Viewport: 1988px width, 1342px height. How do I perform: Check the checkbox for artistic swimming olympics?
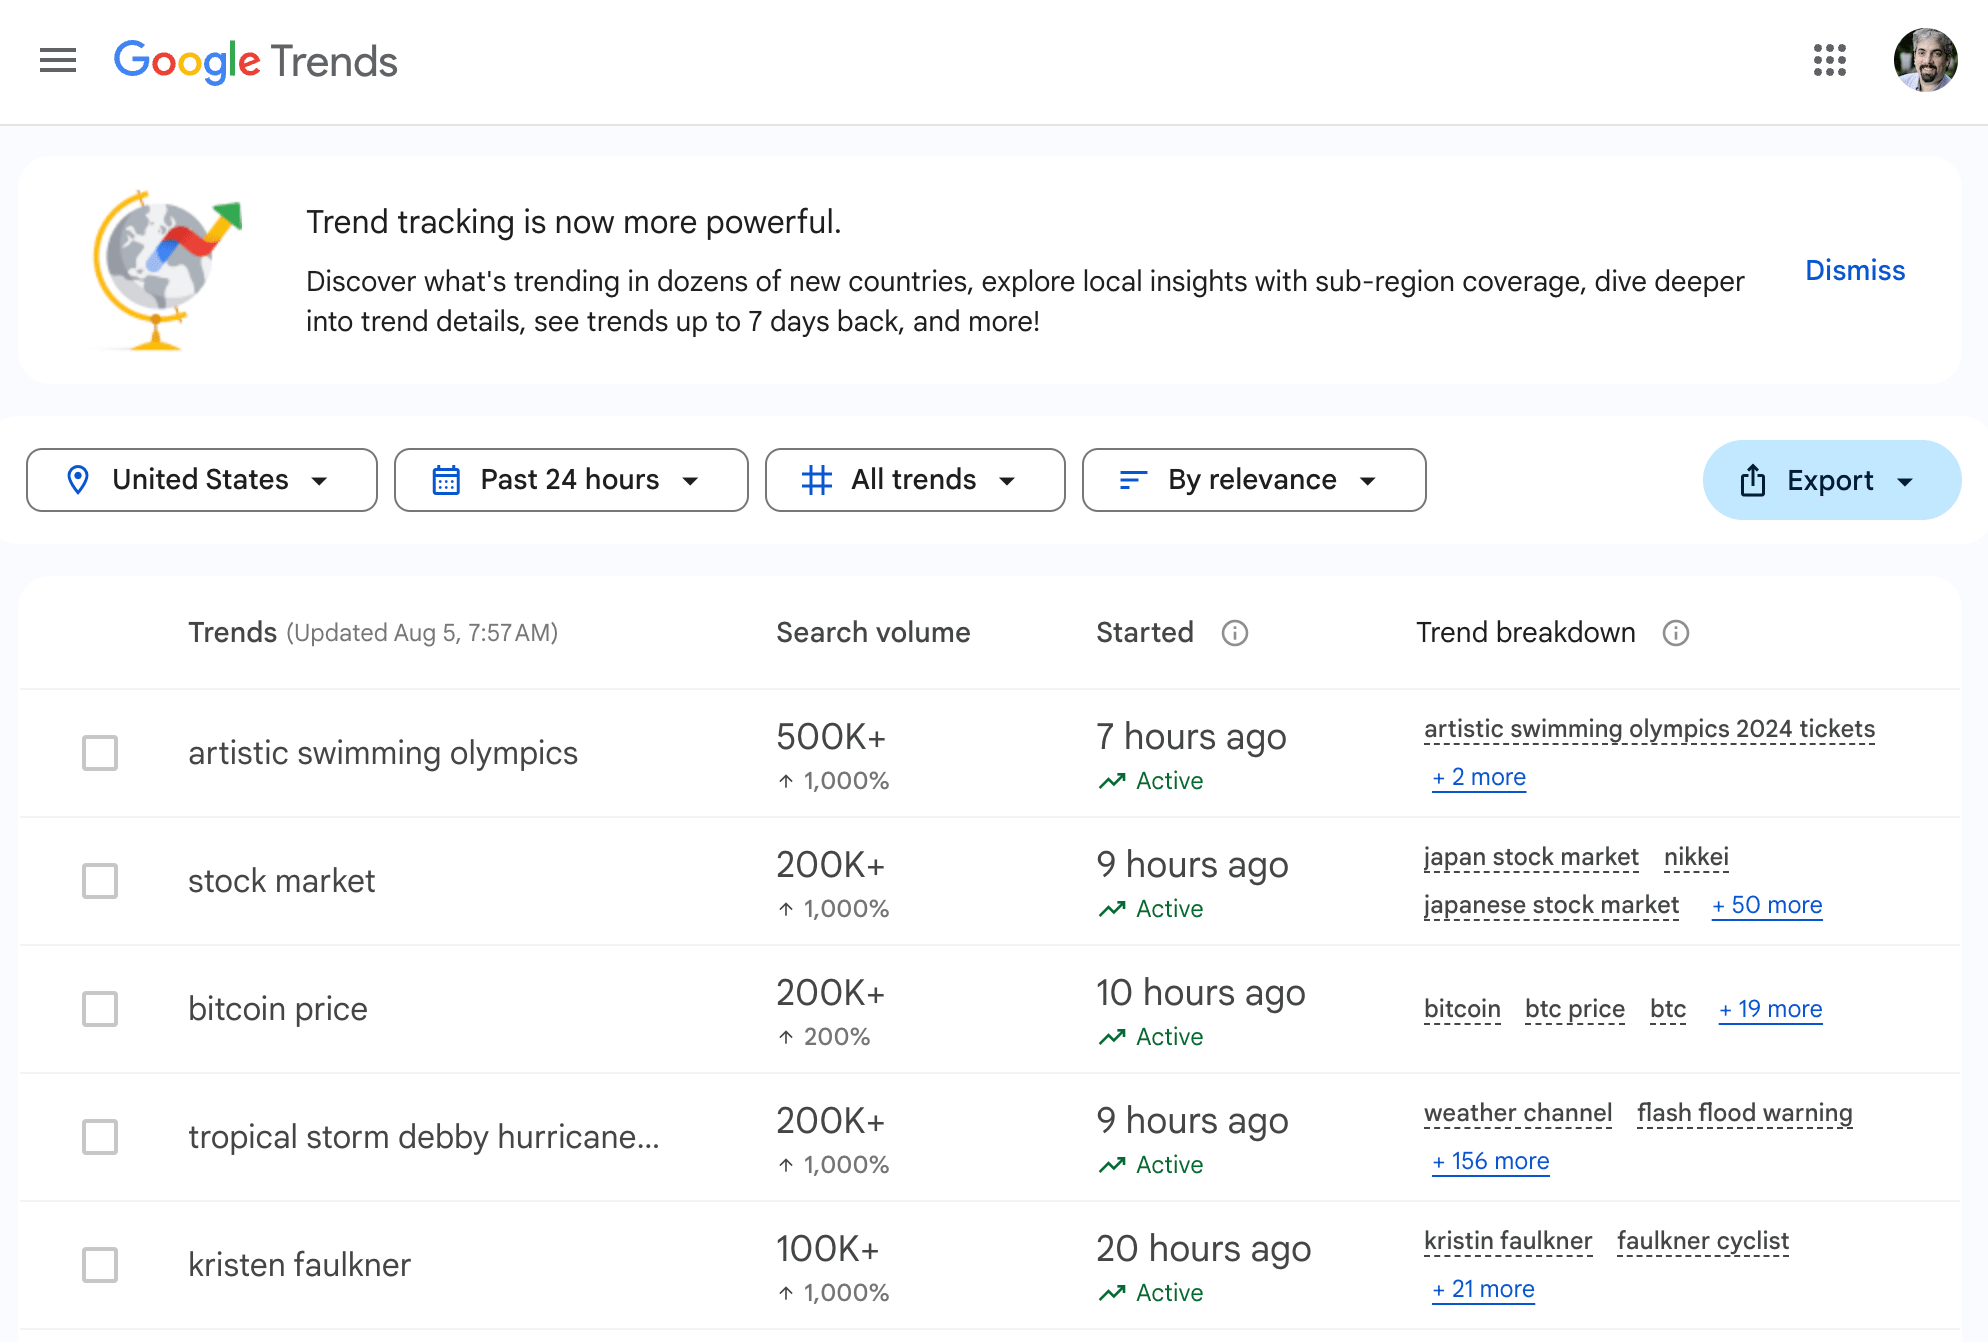pyautogui.click(x=99, y=753)
